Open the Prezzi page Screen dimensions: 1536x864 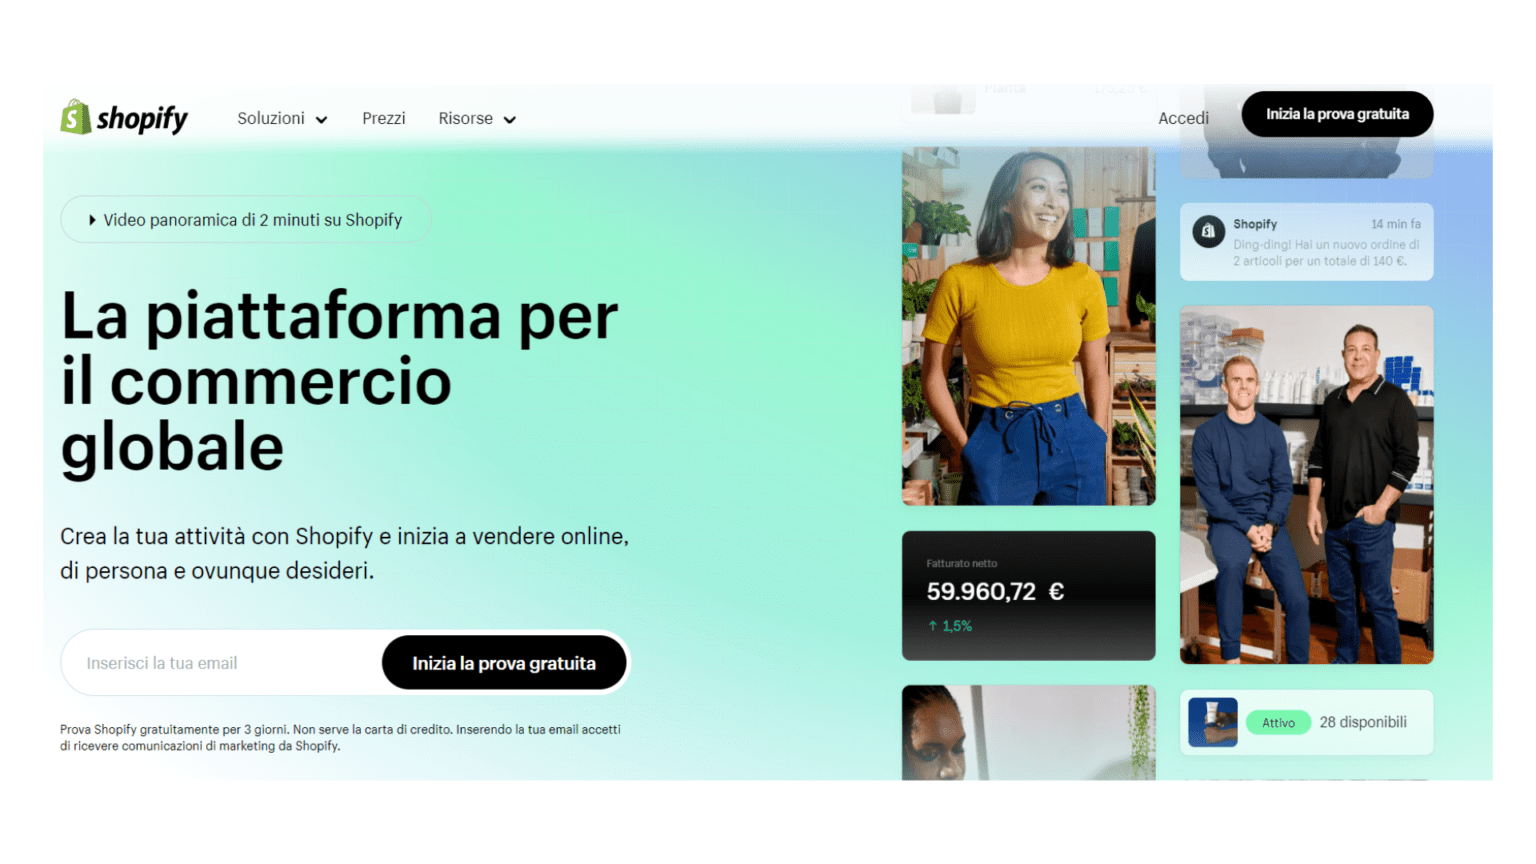(x=384, y=118)
